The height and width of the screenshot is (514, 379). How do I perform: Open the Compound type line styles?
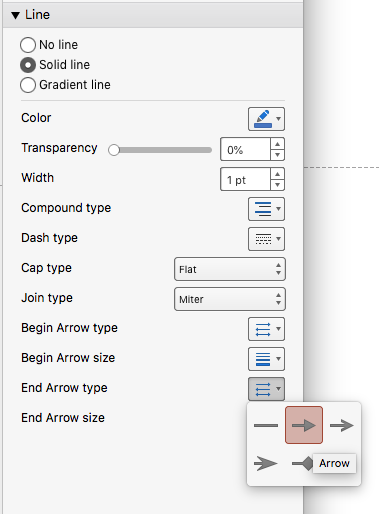coord(266,209)
